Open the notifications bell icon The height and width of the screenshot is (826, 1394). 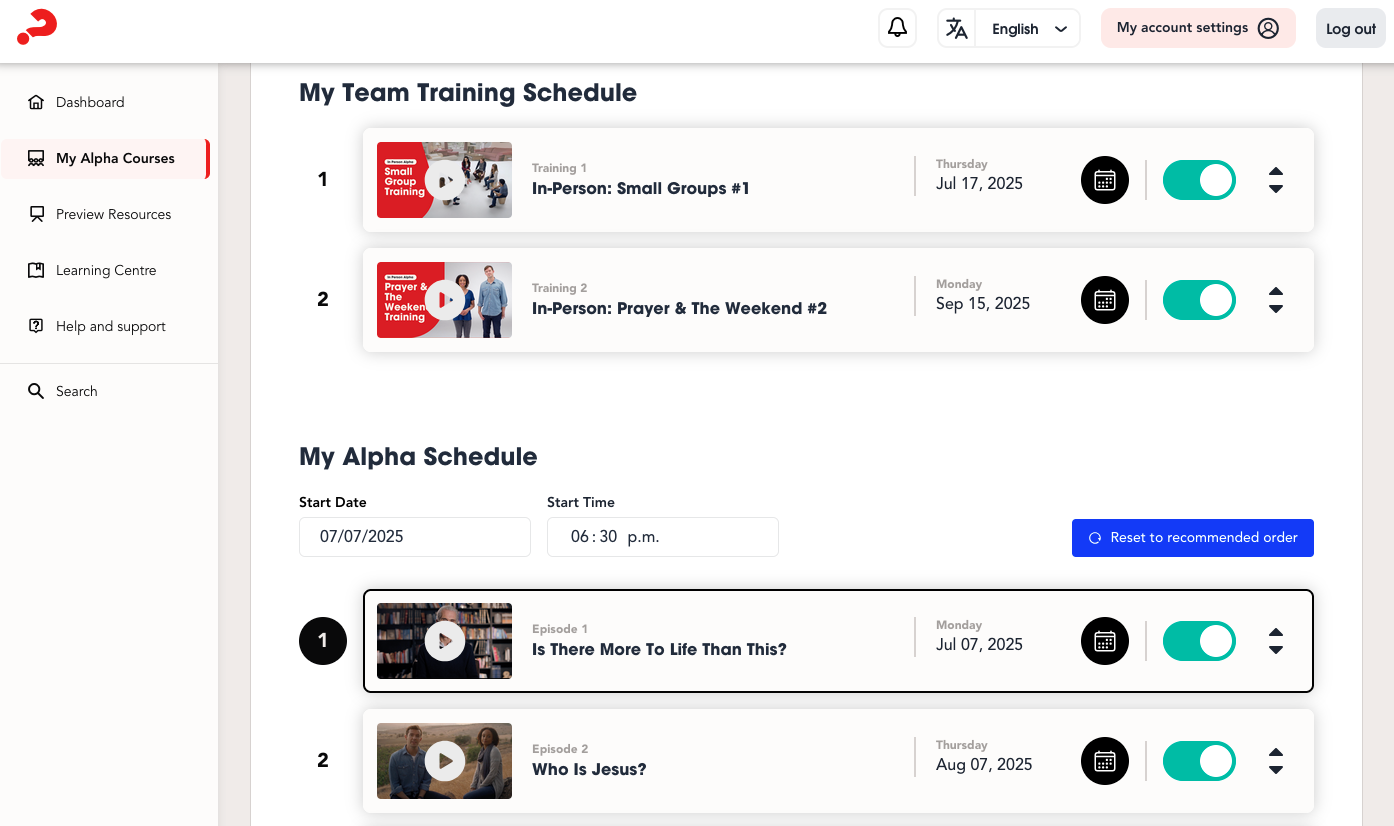click(x=897, y=27)
